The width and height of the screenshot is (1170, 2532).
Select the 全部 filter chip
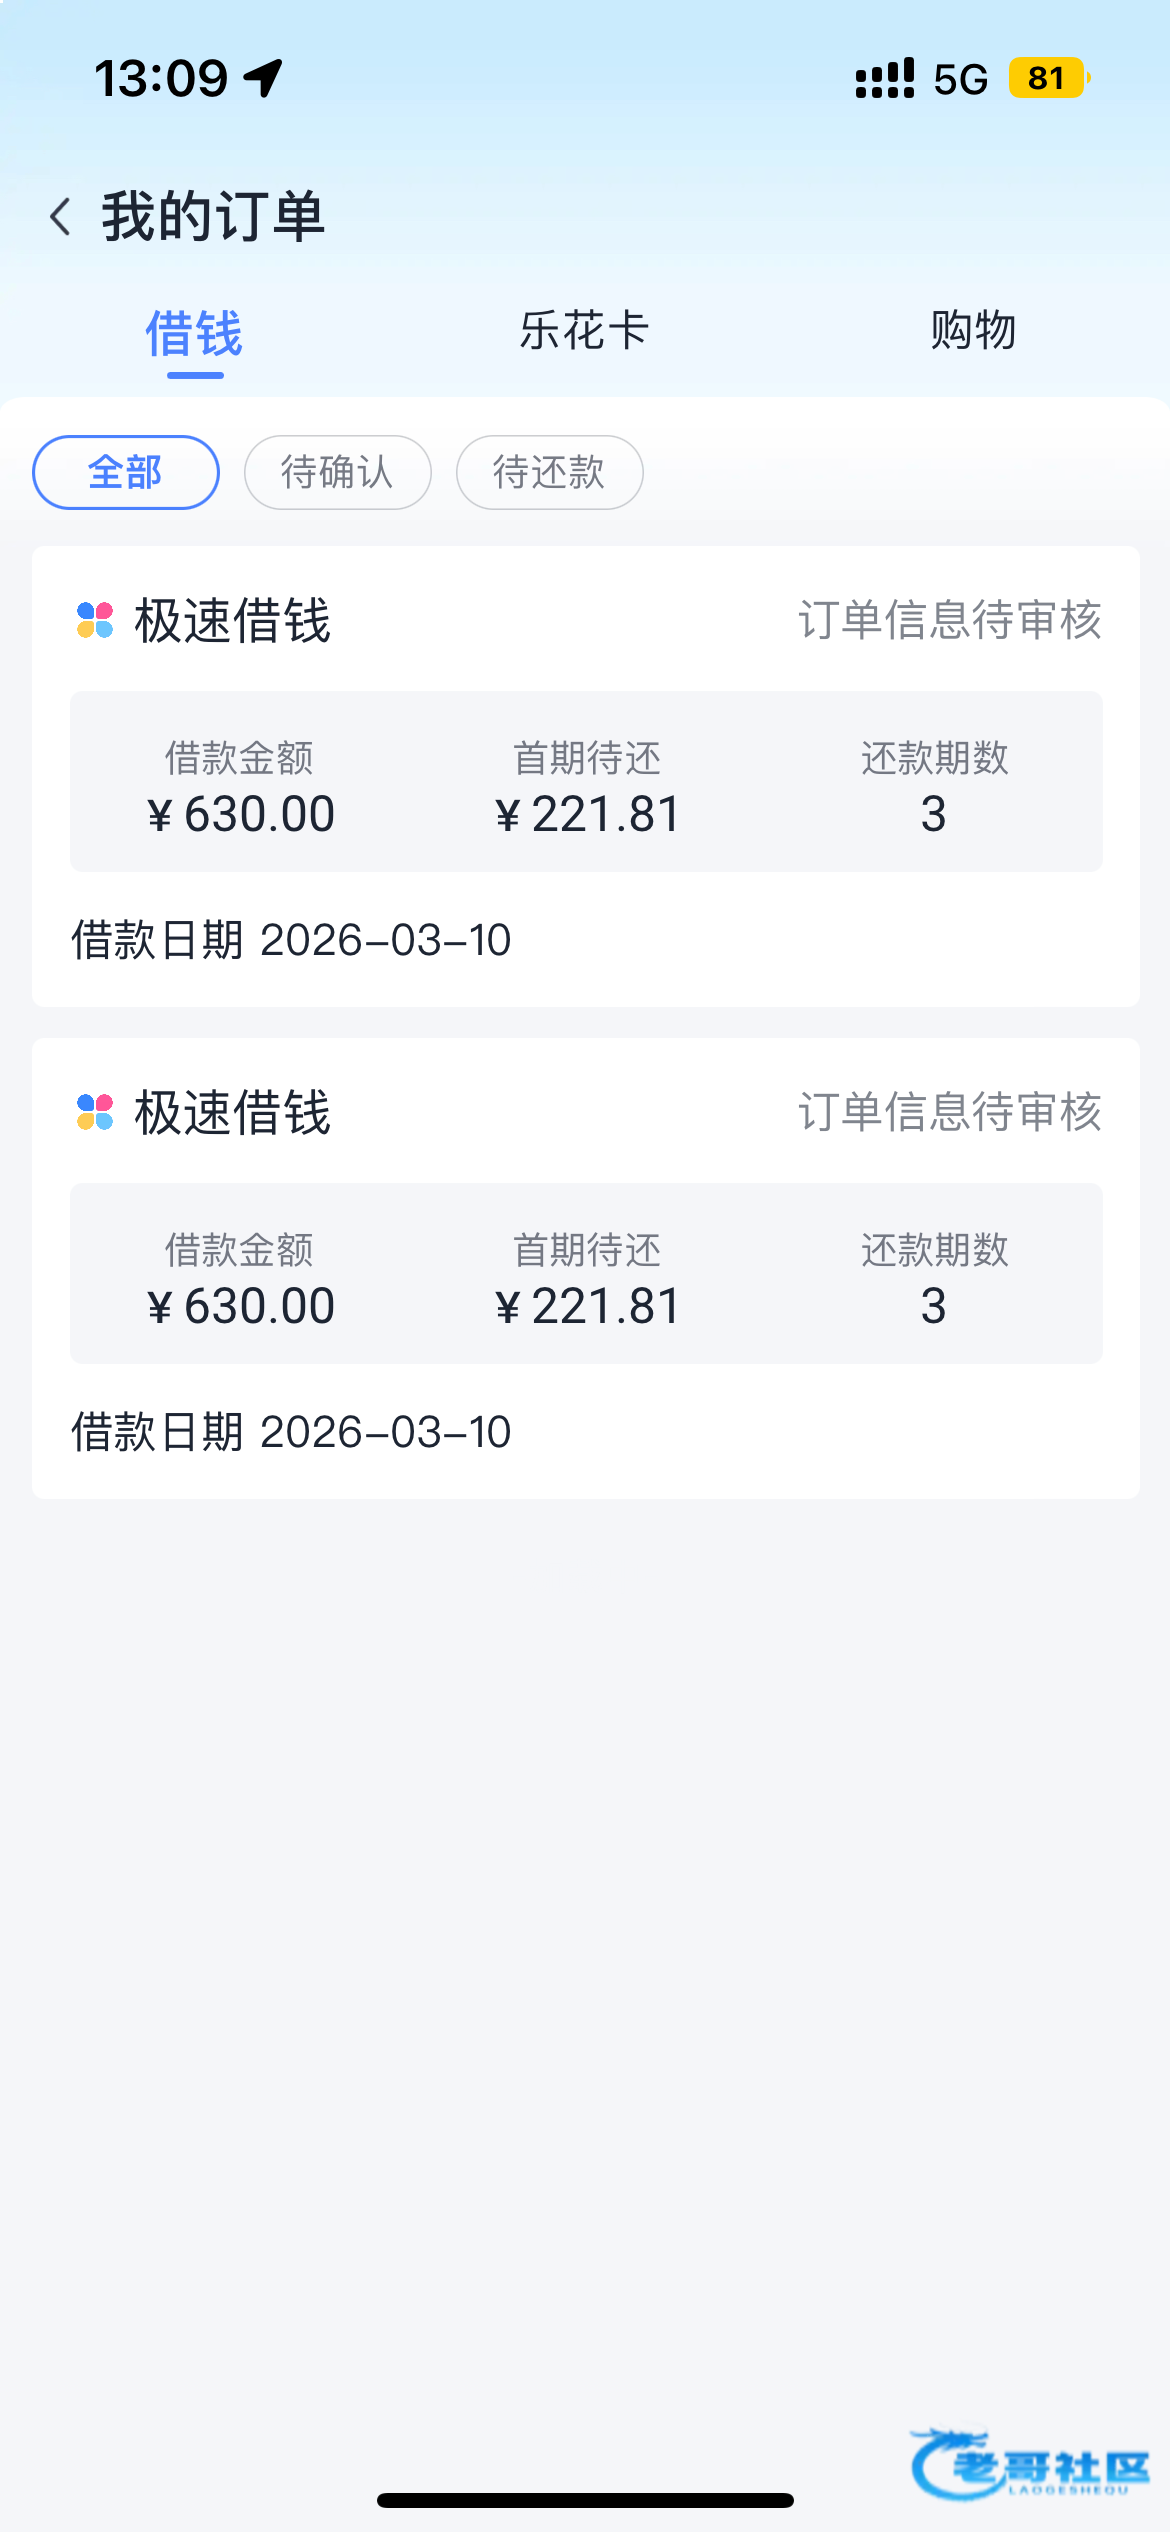tap(126, 472)
